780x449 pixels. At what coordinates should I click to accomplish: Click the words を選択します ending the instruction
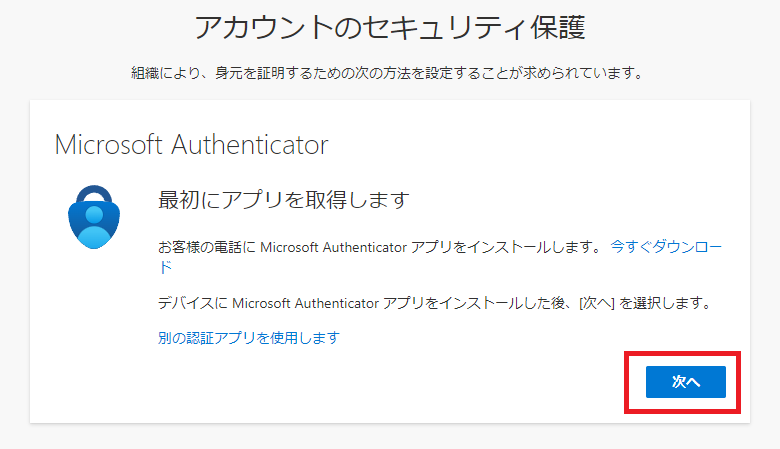point(667,303)
